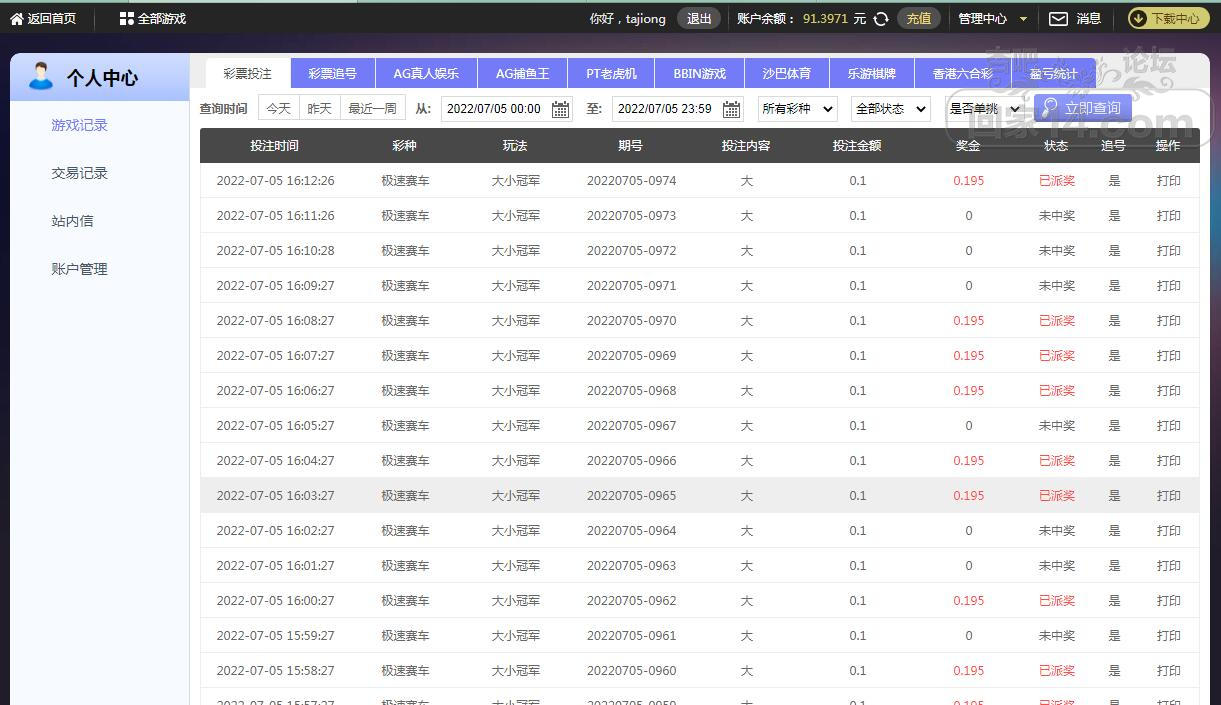Open the 是否单挑 dropdown

pos(985,108)
